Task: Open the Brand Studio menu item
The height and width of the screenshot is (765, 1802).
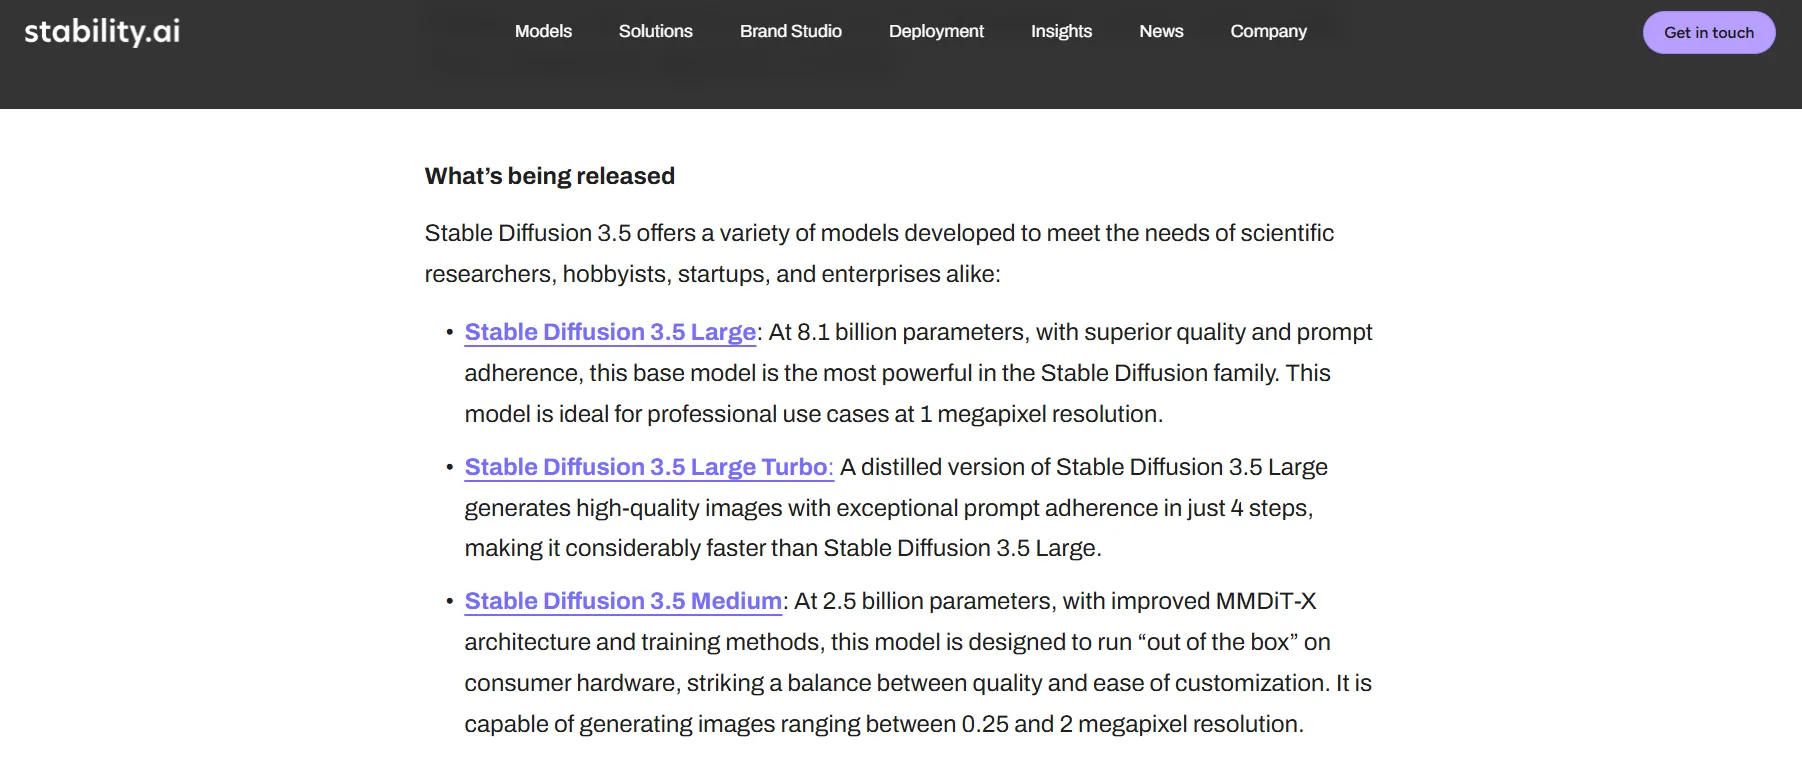Action: click(790, 31)
